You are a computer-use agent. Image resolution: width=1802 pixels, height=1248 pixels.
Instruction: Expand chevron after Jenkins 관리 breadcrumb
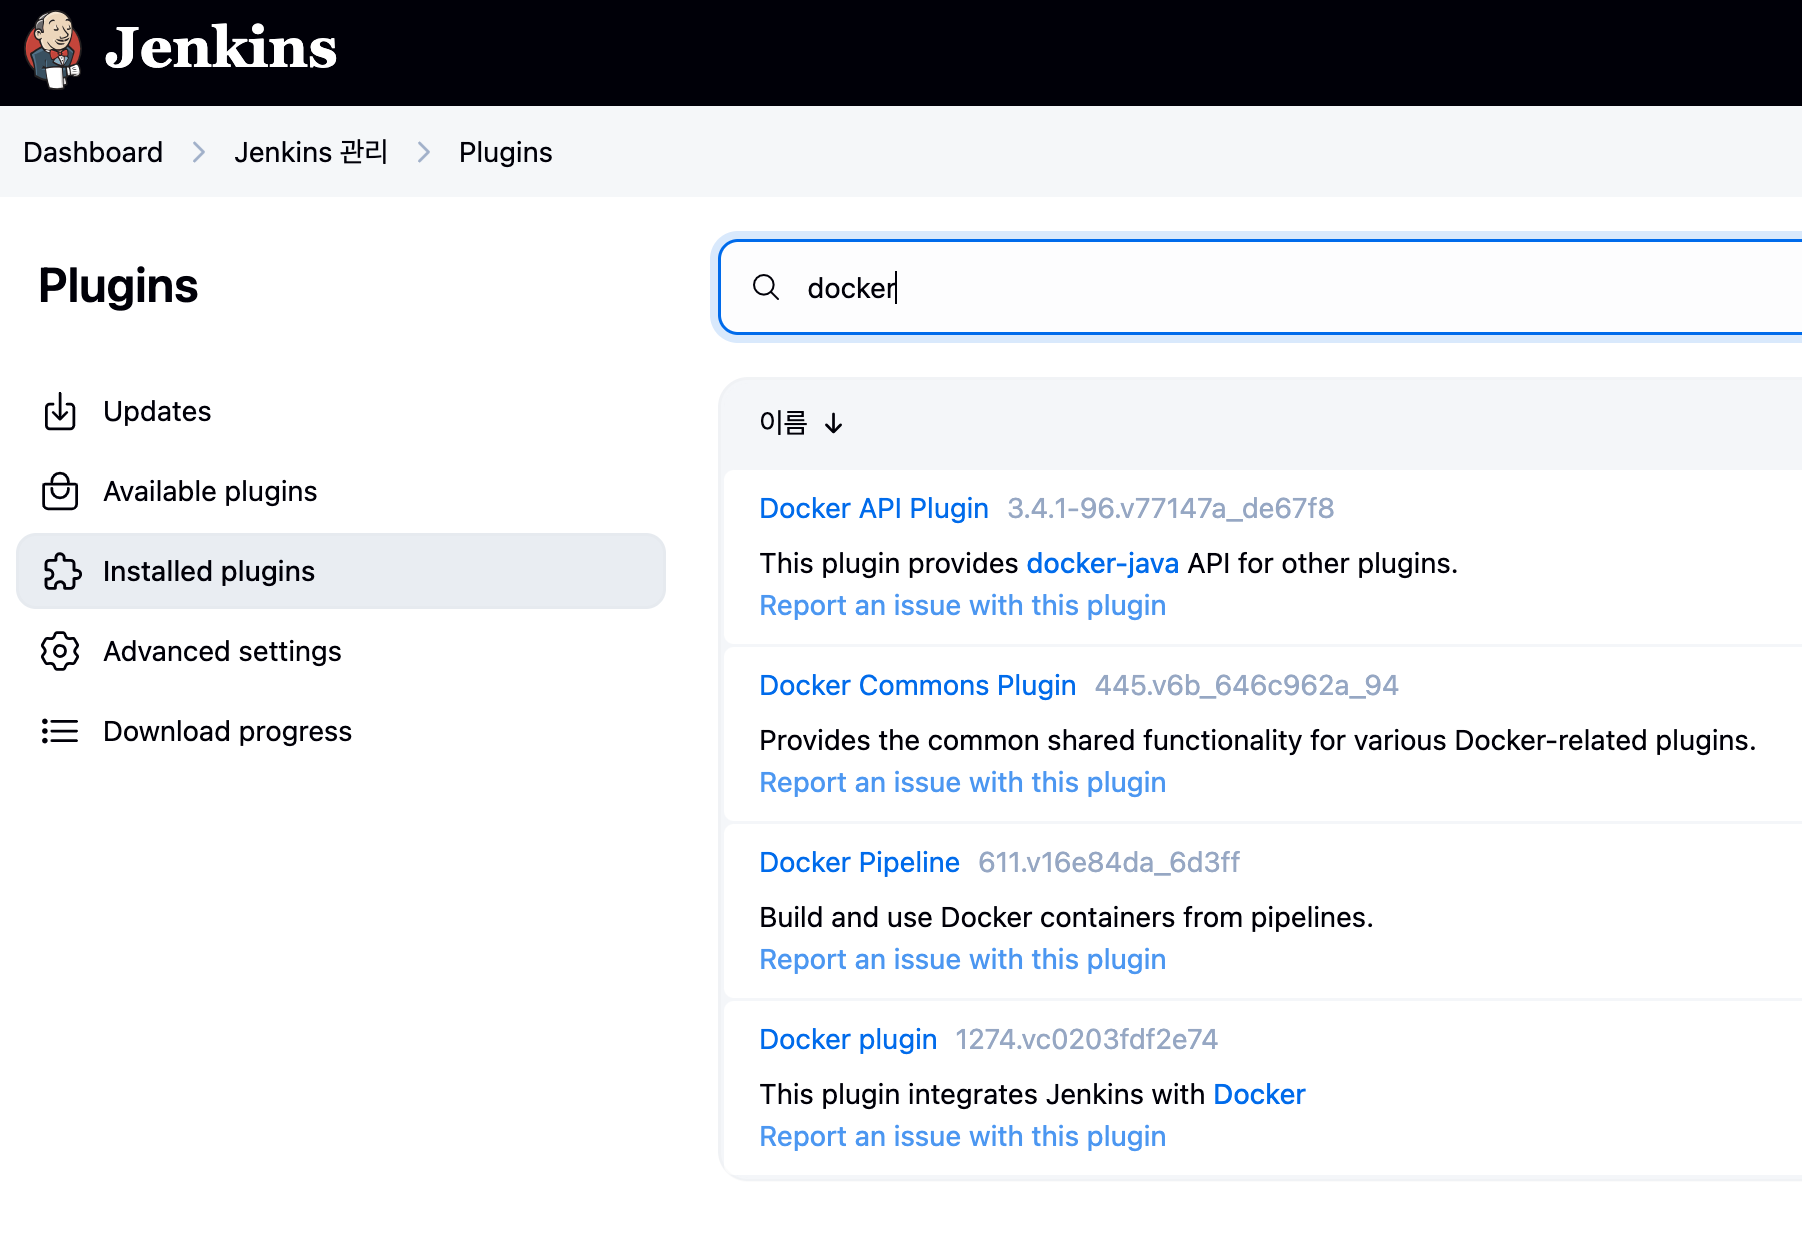(x=424, y=152)
